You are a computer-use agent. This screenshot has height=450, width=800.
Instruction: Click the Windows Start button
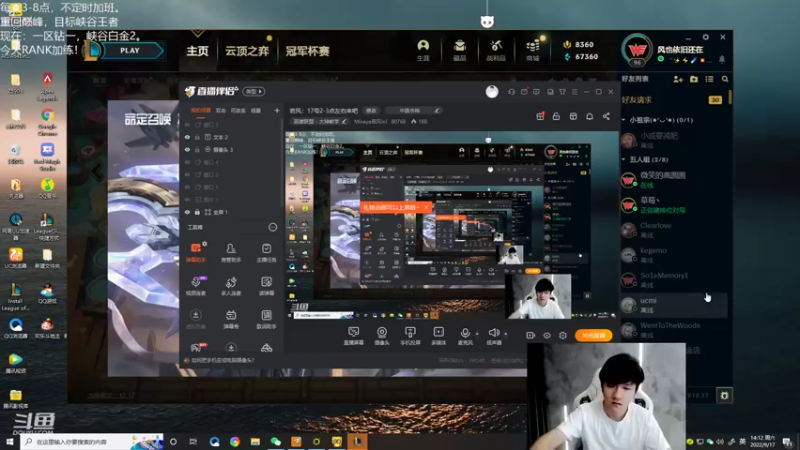pyautogui.click(x=10, y=441)
